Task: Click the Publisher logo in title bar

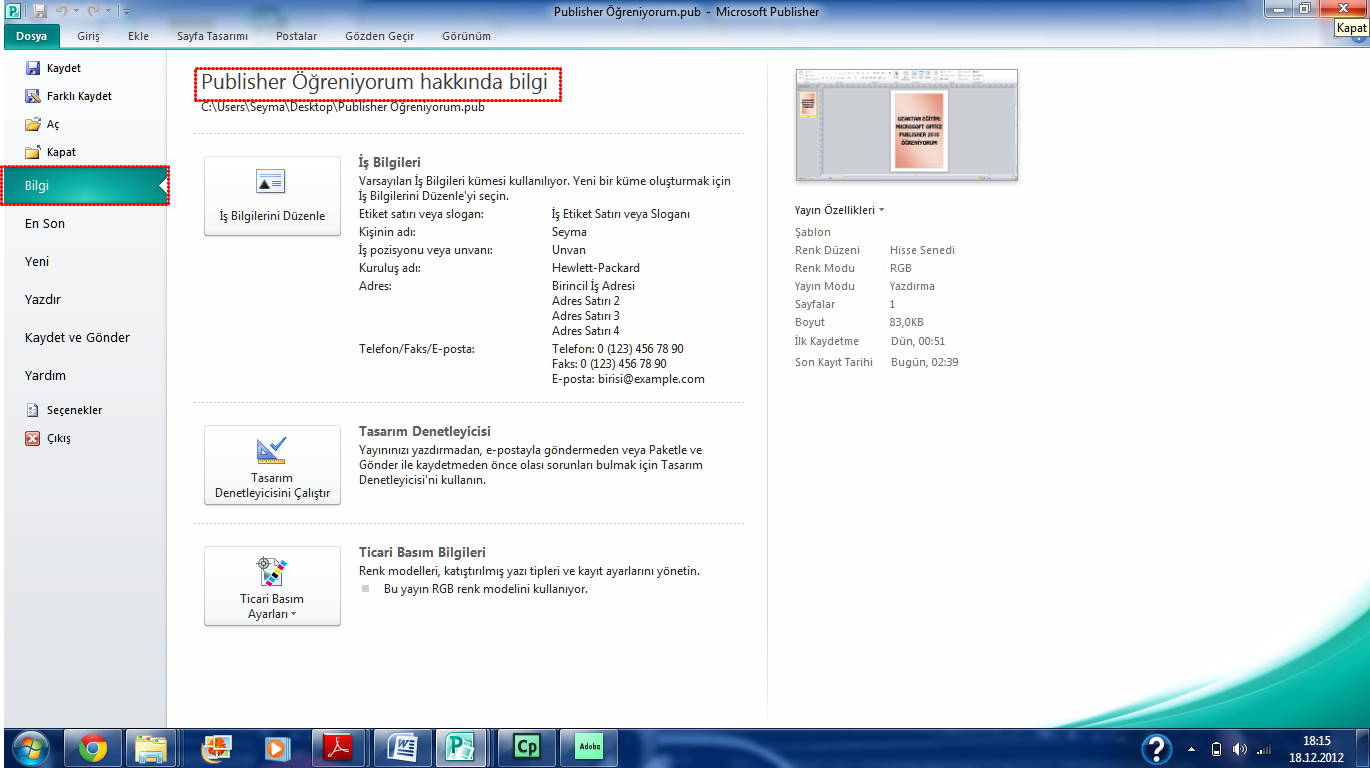Action: [x=14, y=11]
